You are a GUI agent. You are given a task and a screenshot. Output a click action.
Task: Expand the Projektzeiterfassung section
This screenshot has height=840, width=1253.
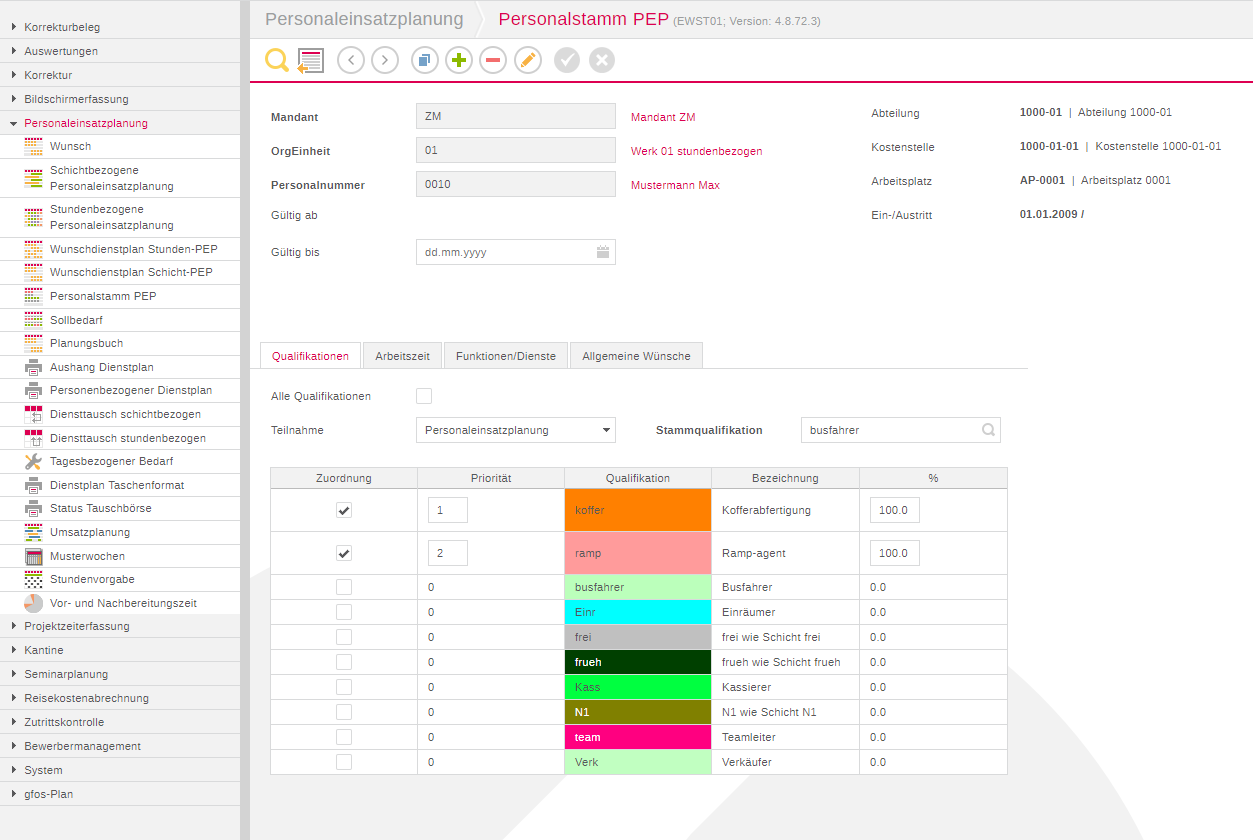point(120,626)
